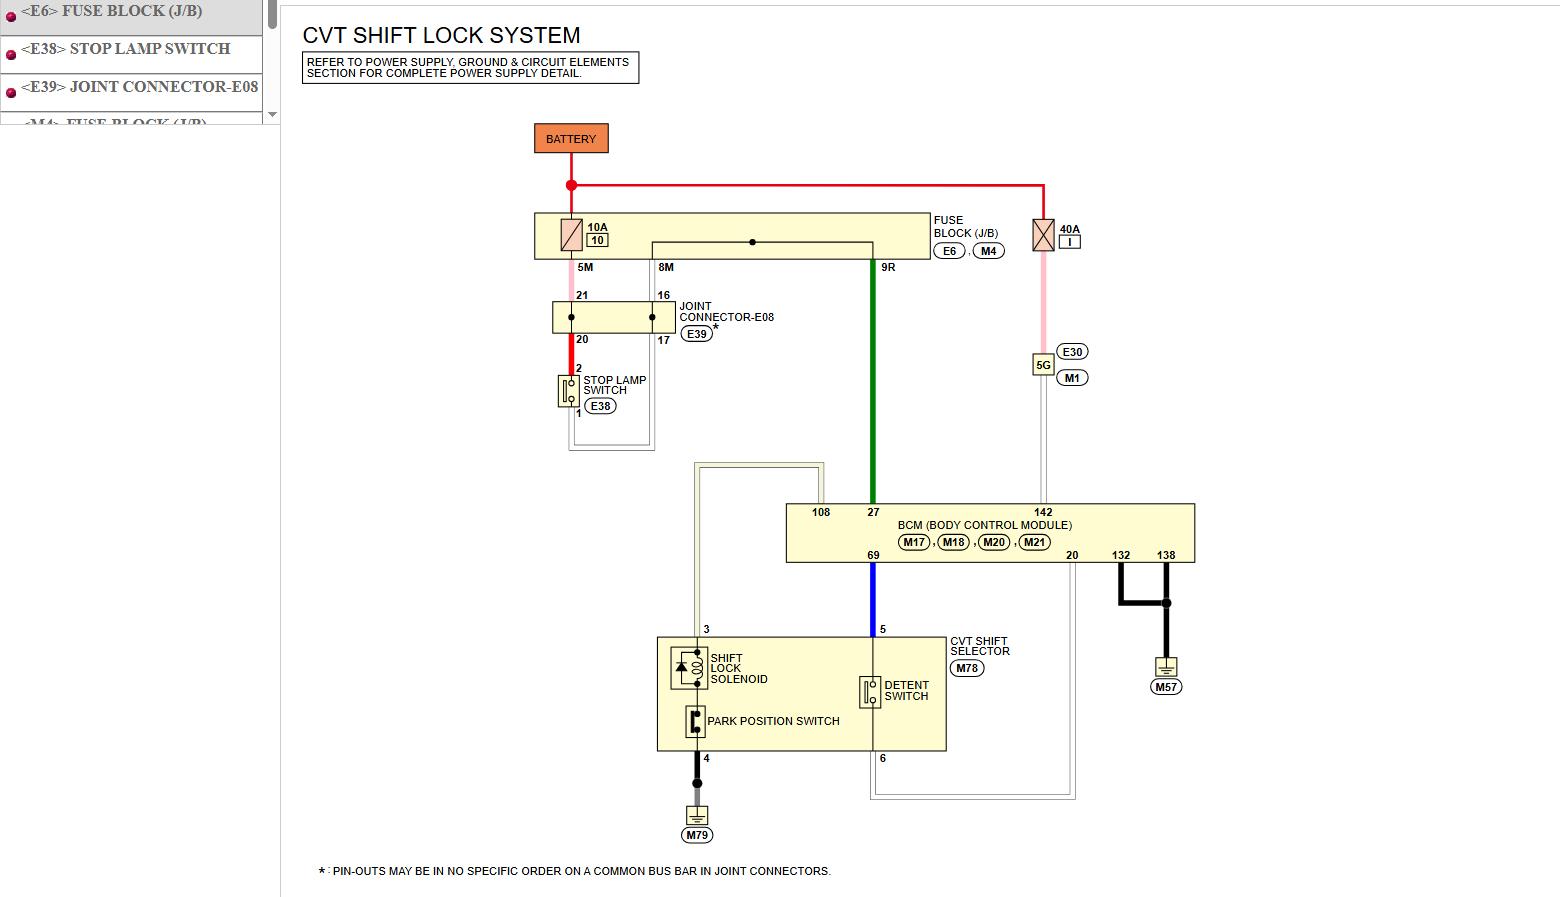Image resolution: width=1560 pixels, height=897 pixels.
Task: Click the M21 BCM connector label
Action: click(x=1034, y=542)
